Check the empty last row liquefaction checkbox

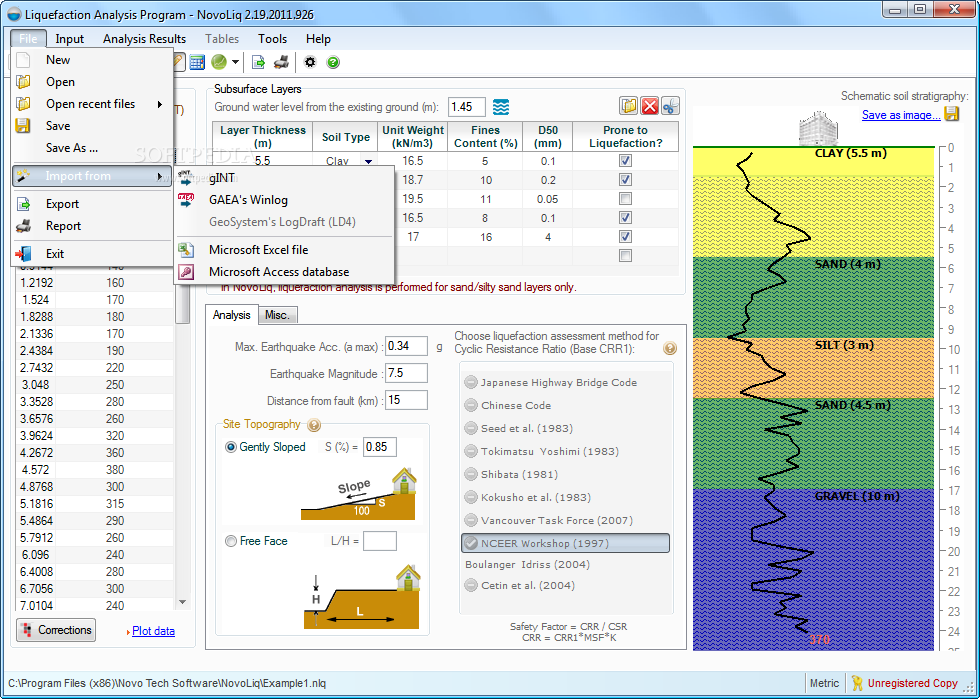[x=625, y=255]
